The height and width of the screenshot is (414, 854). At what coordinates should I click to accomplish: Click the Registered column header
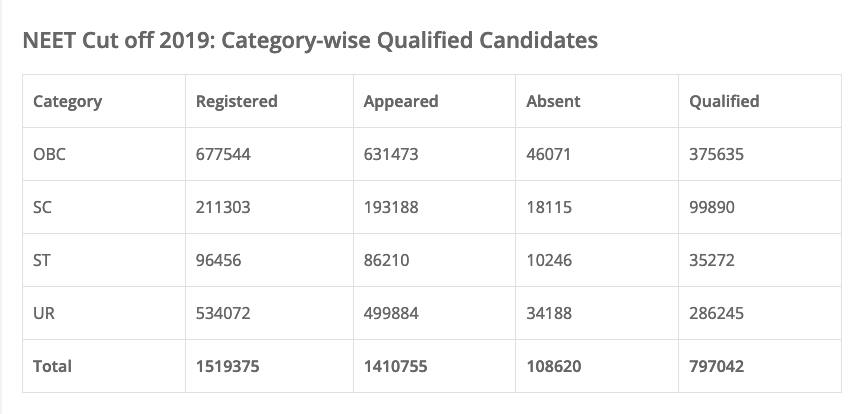click(x=237, y=101)
